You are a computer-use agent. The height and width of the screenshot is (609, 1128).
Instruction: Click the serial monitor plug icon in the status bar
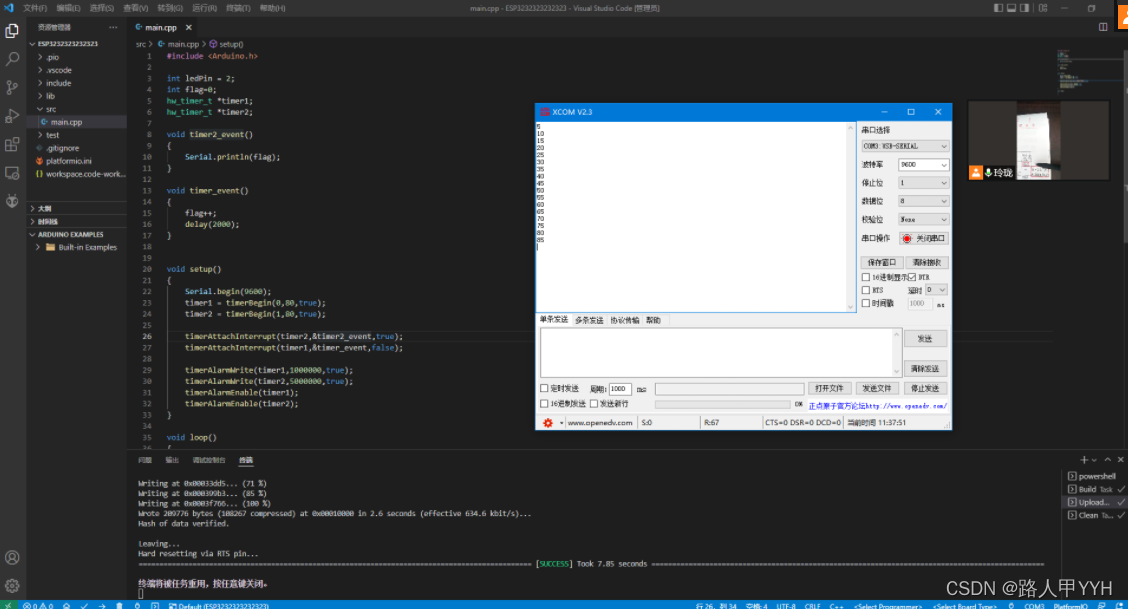pyautogui.click(x=137, y=605)
